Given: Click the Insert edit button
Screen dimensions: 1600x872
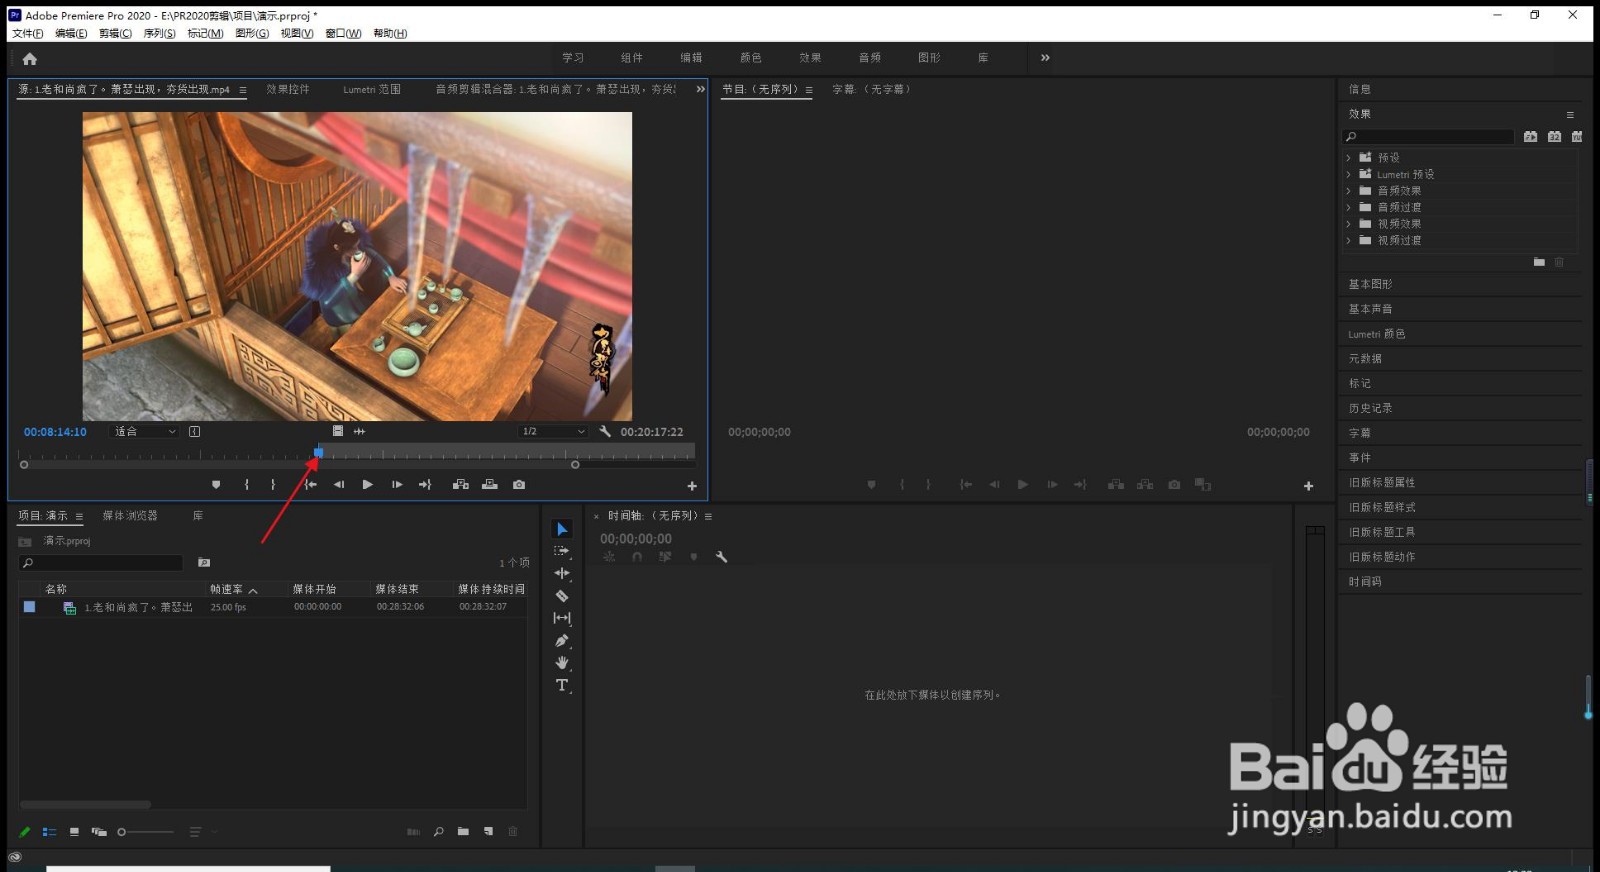Looking at the screenshot, I should click(461, 485).
